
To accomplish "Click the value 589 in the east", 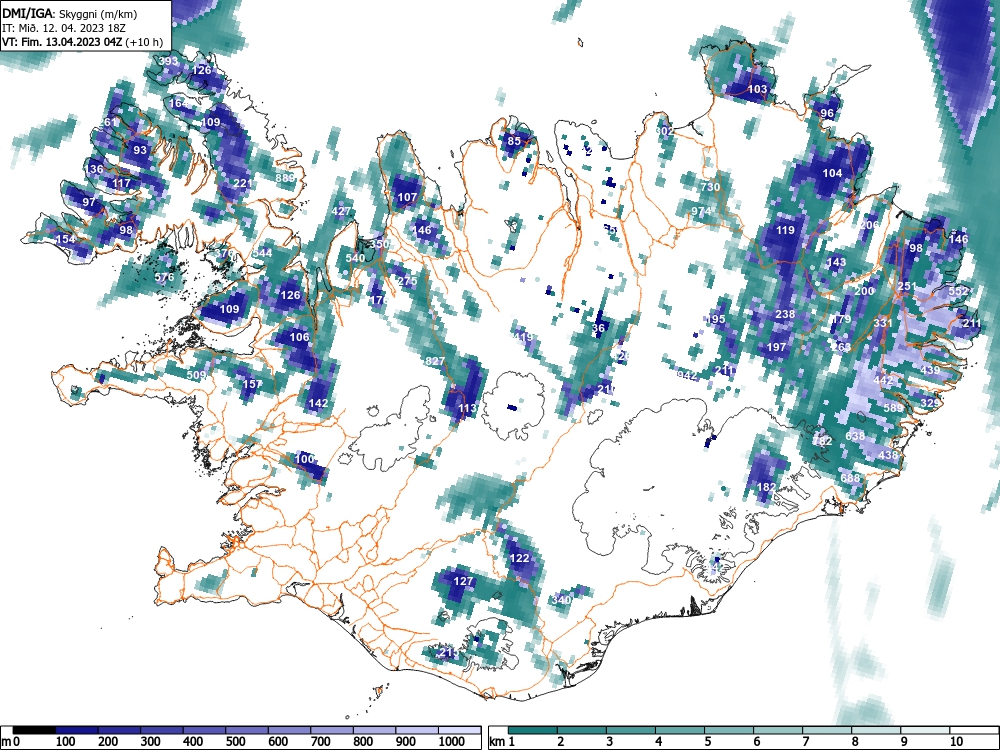I will pyautogui.click(x=893, y=408).
